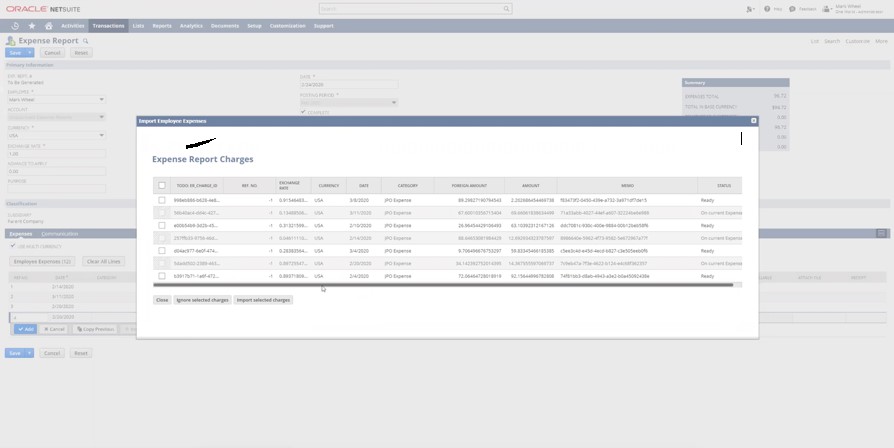Click the Shortcuts star icon
Screen dimensions: 894x448
[x=32, y=25]
